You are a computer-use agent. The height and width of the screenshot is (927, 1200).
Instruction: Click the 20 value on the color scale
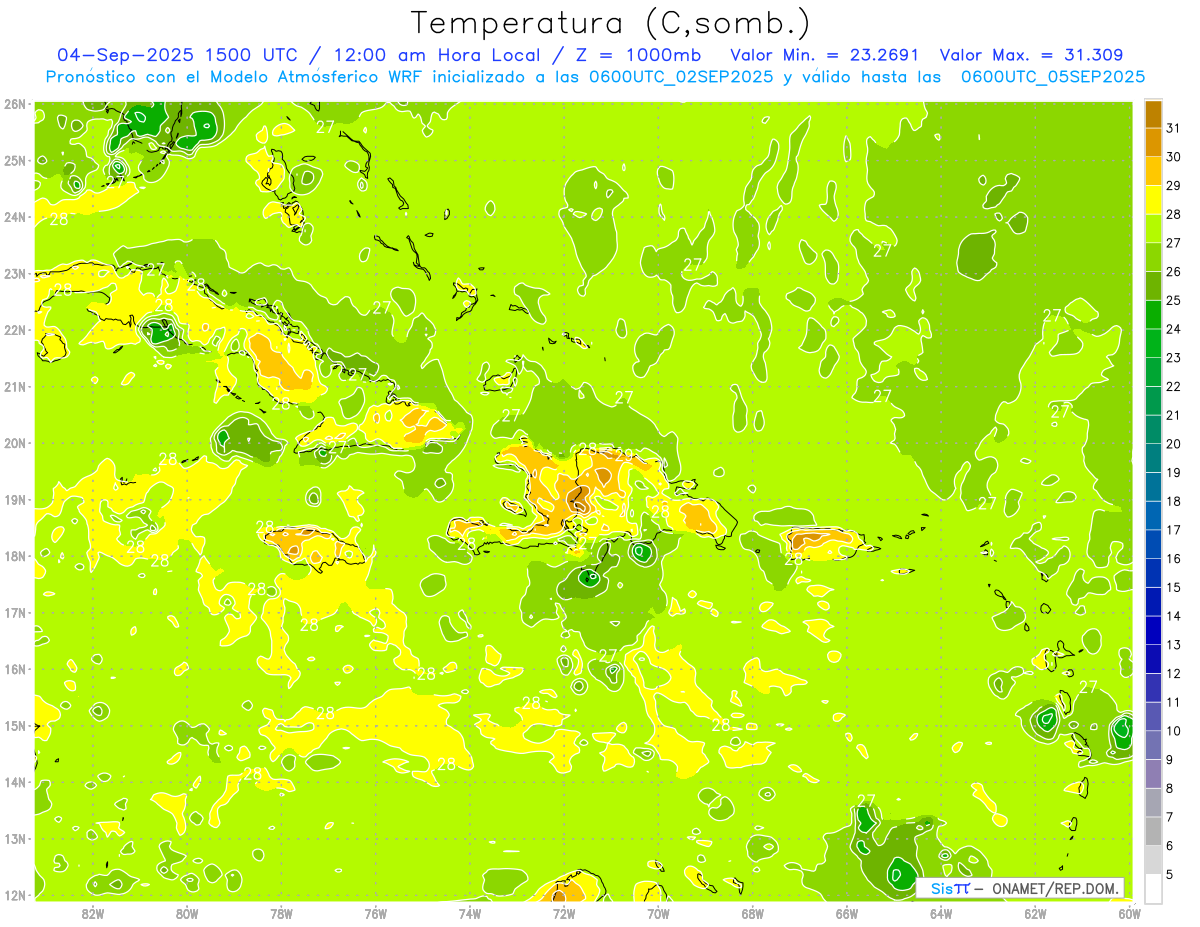point(1173,444)
